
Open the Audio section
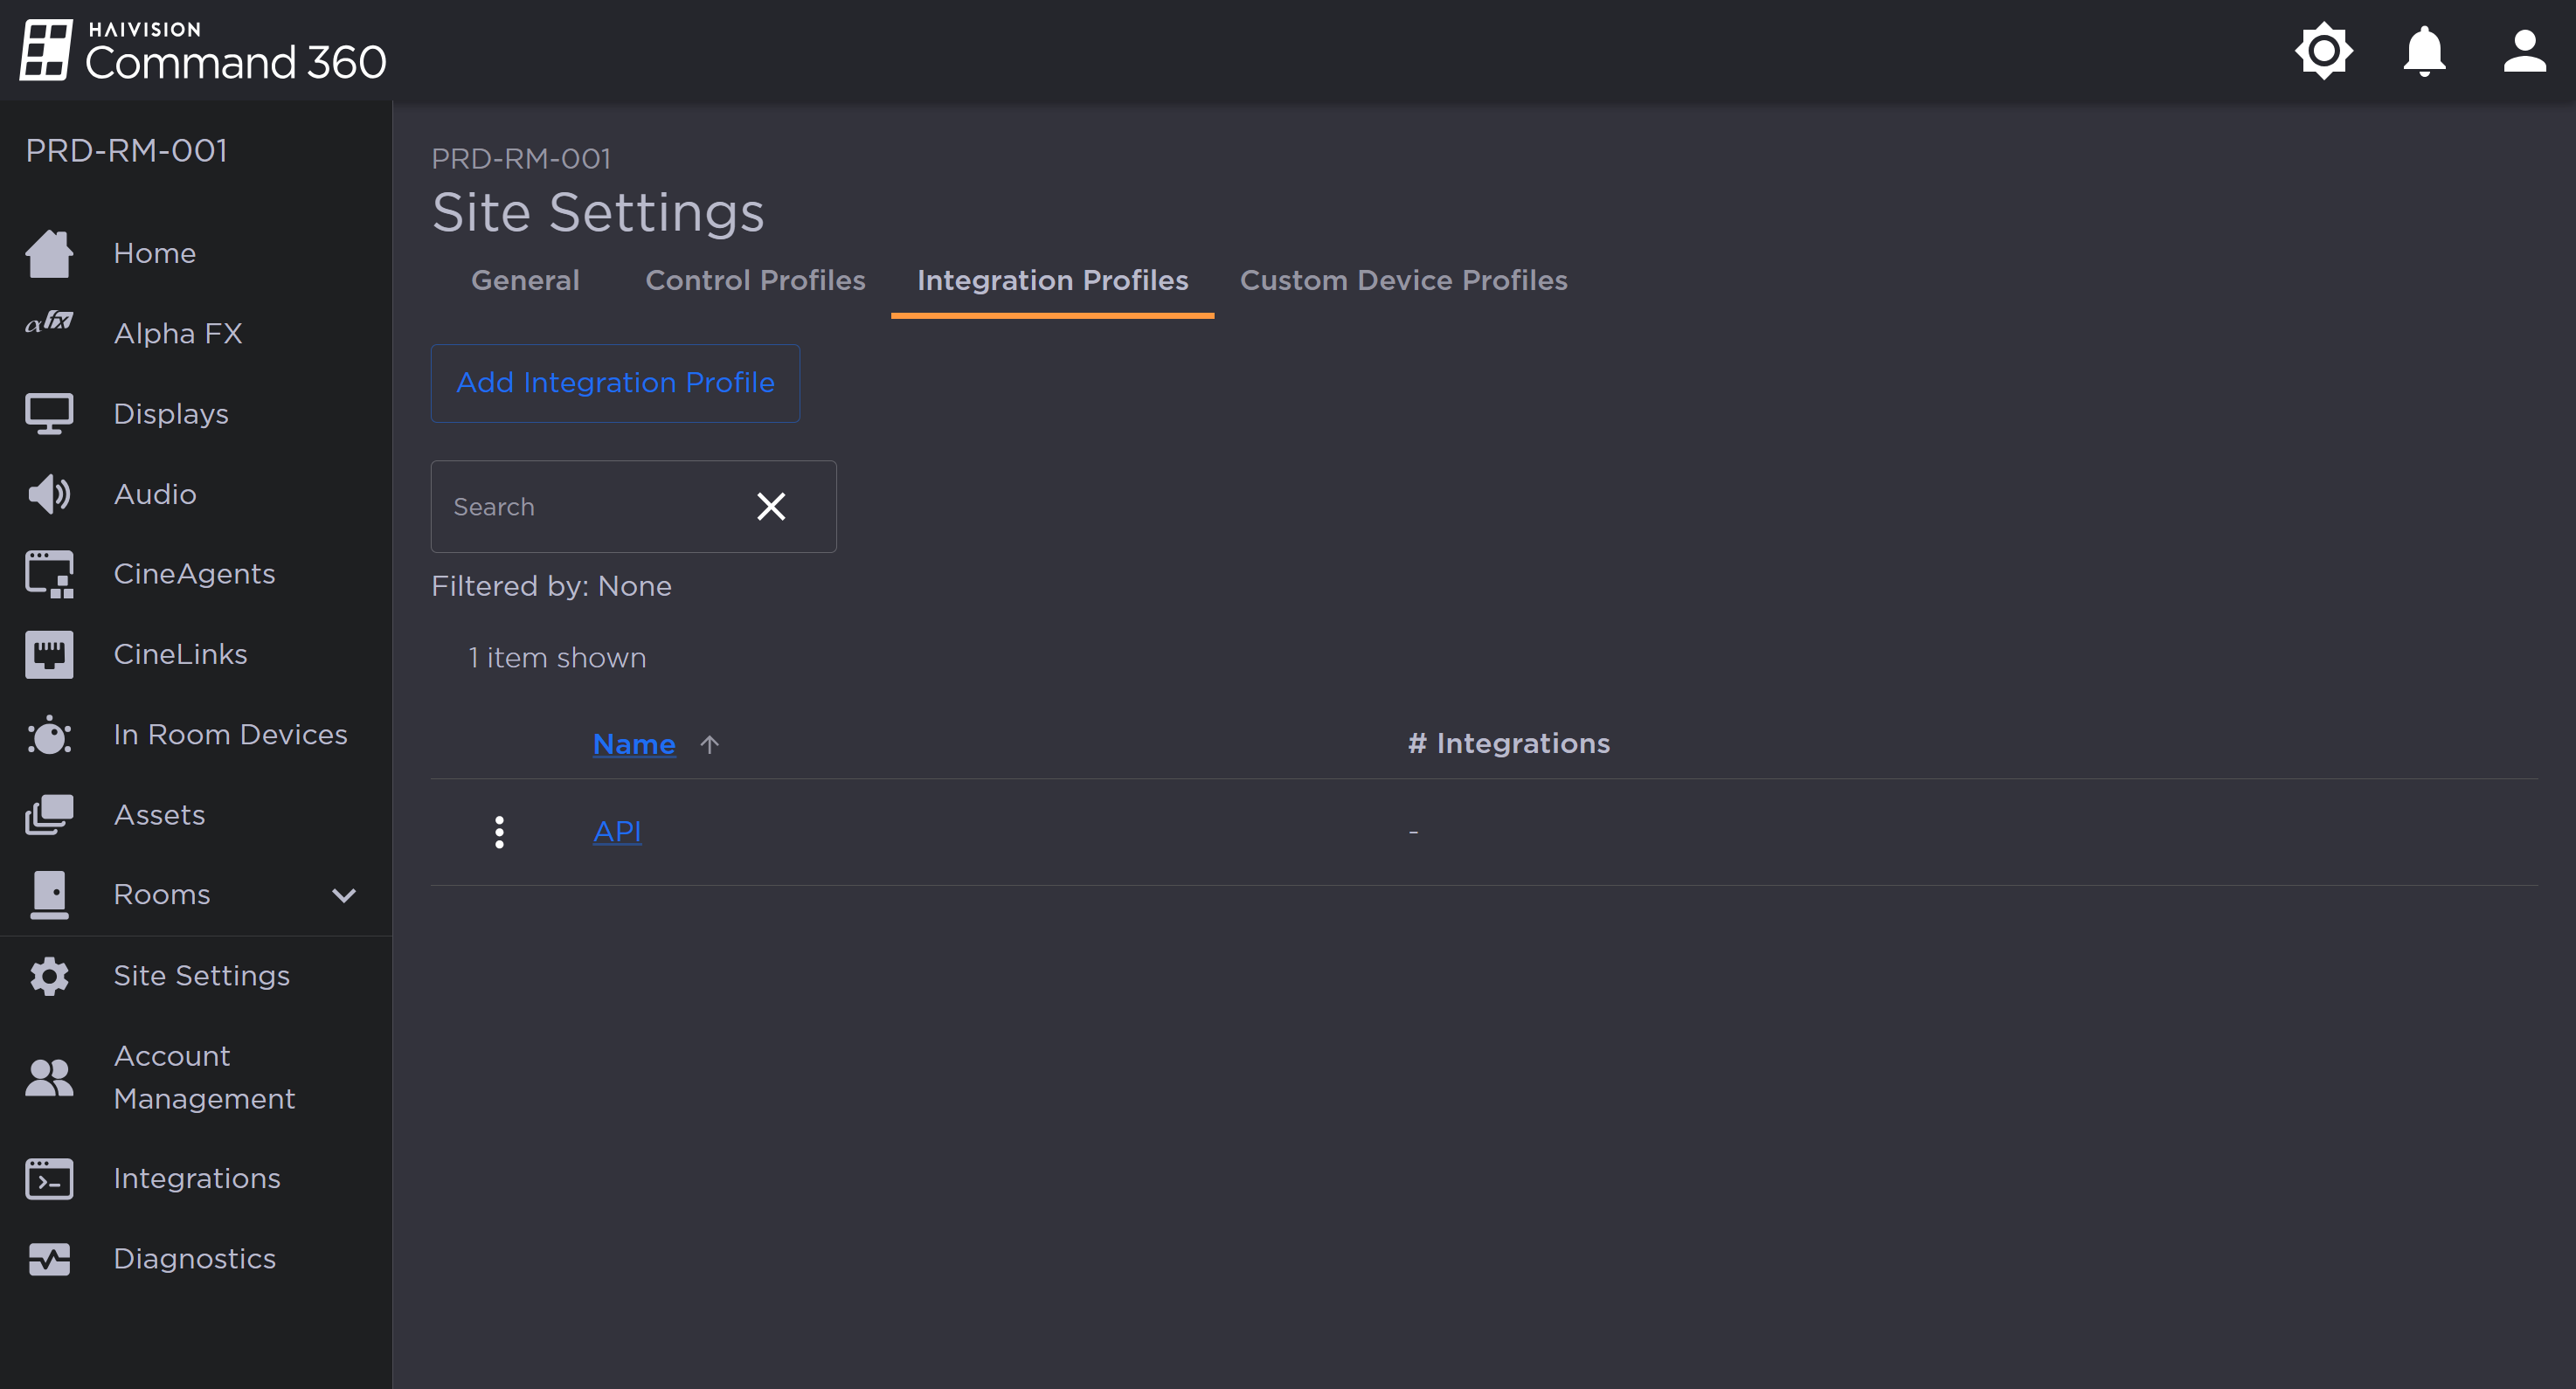[x=154, y=493]
